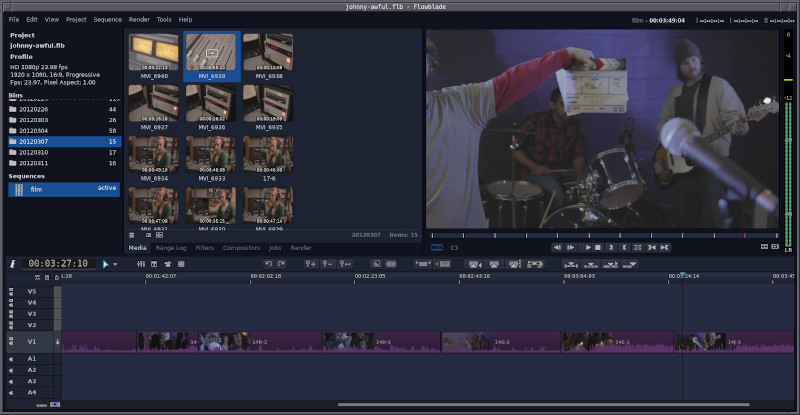This screenshot has width=800, height=415.
Task: Click the timecode display 00:03:27:10
Action: (58, 263)
